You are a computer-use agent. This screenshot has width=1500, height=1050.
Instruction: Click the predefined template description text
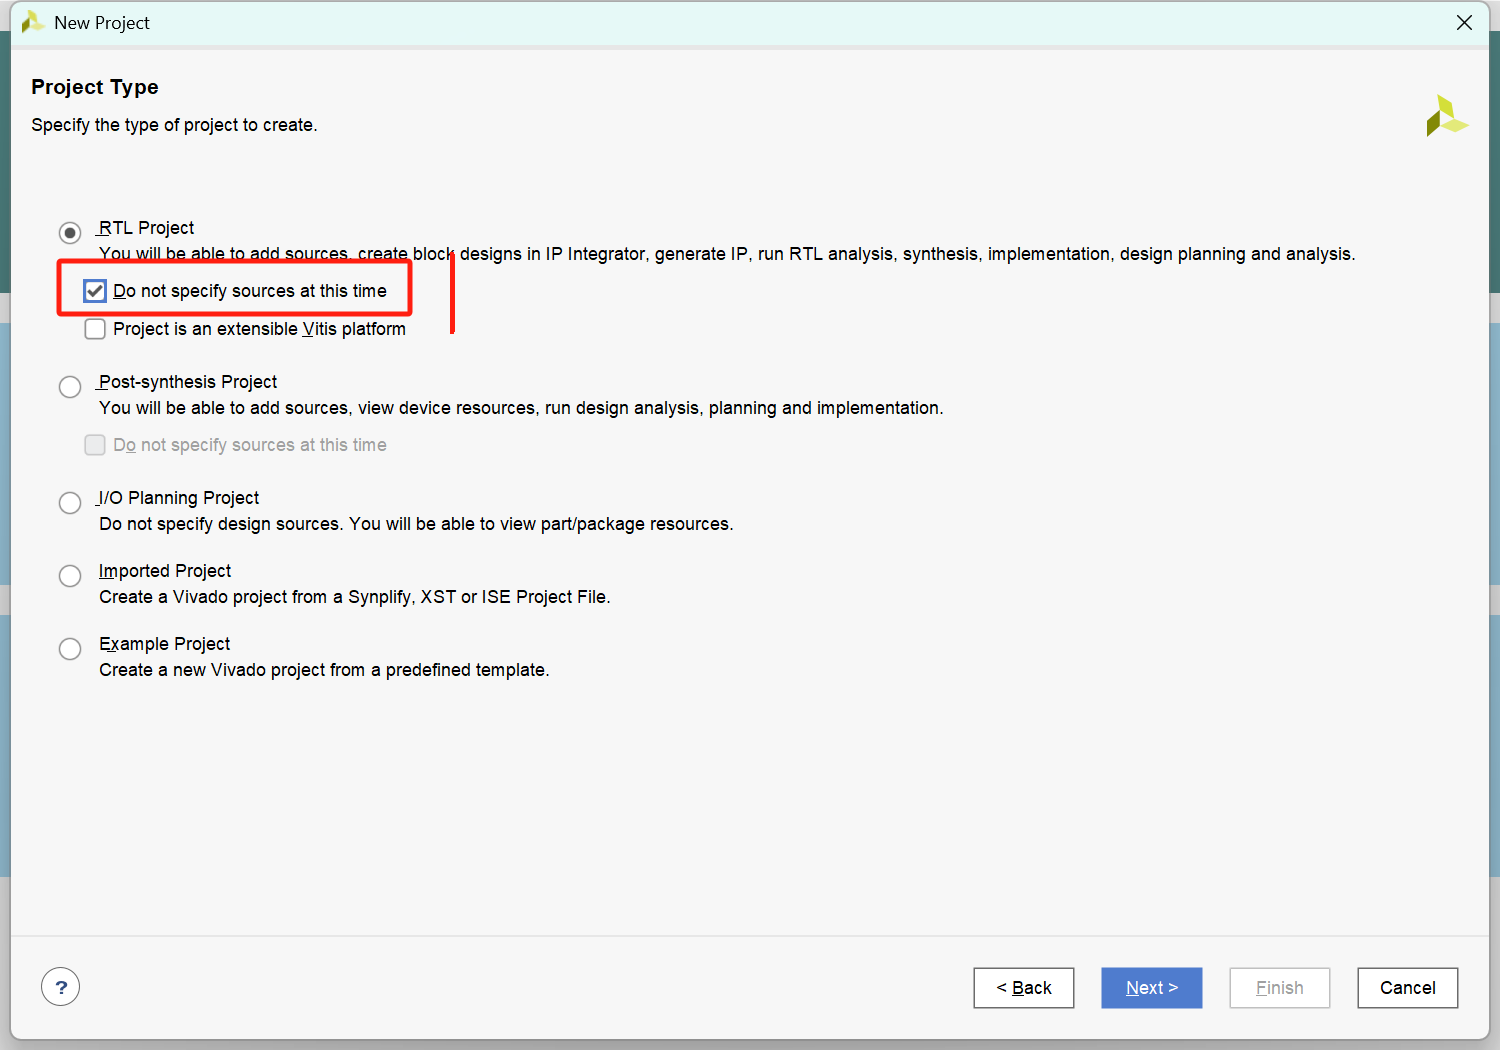(324, 670)
